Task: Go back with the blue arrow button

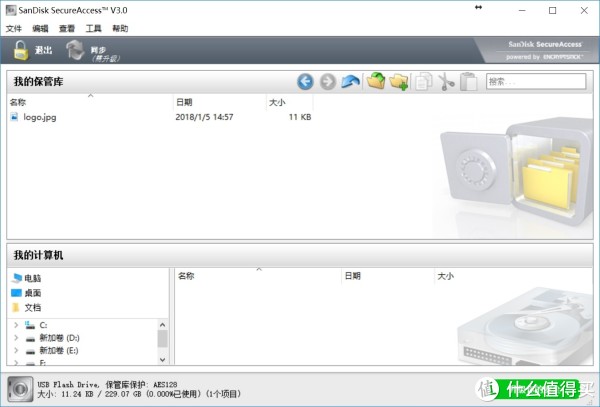Action: [x=305, y=81]
